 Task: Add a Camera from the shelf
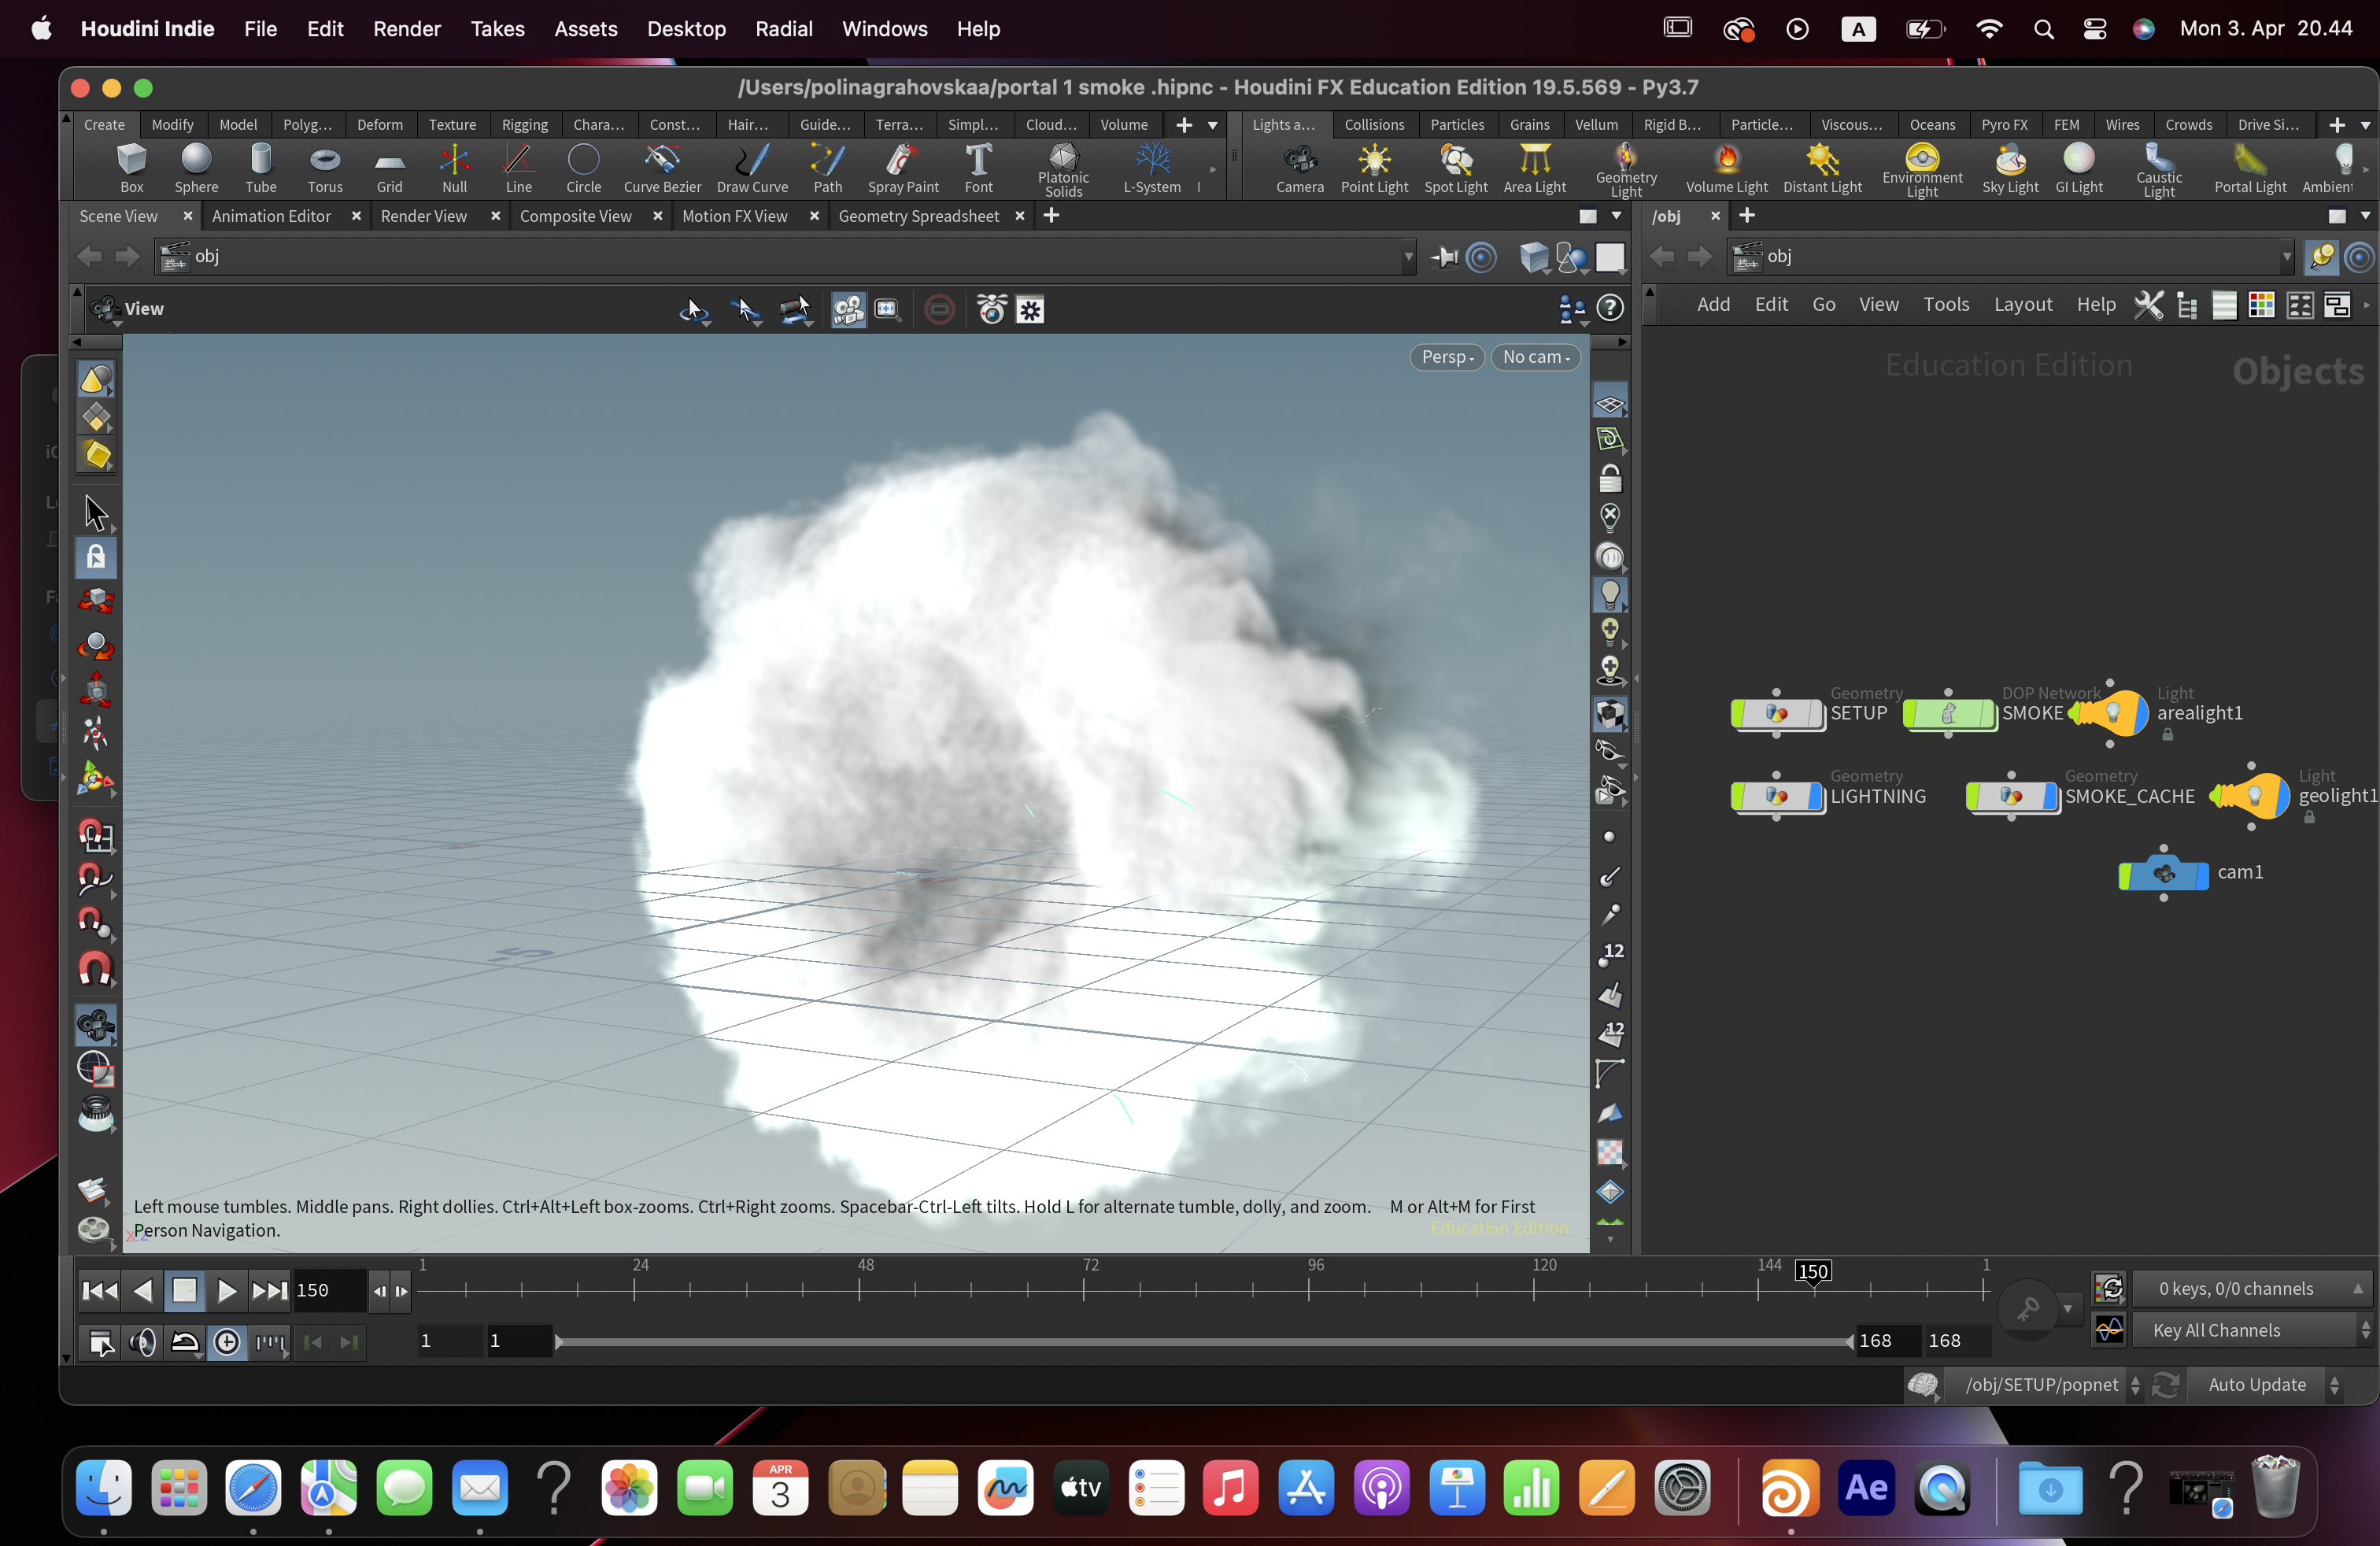click(1299, 168)
